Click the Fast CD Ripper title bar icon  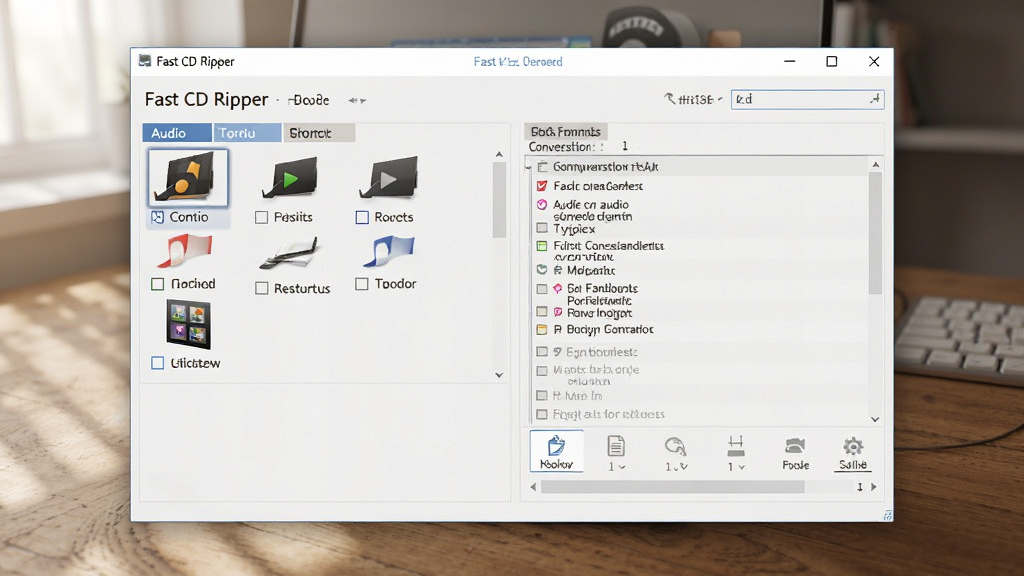tap(144, 61)
